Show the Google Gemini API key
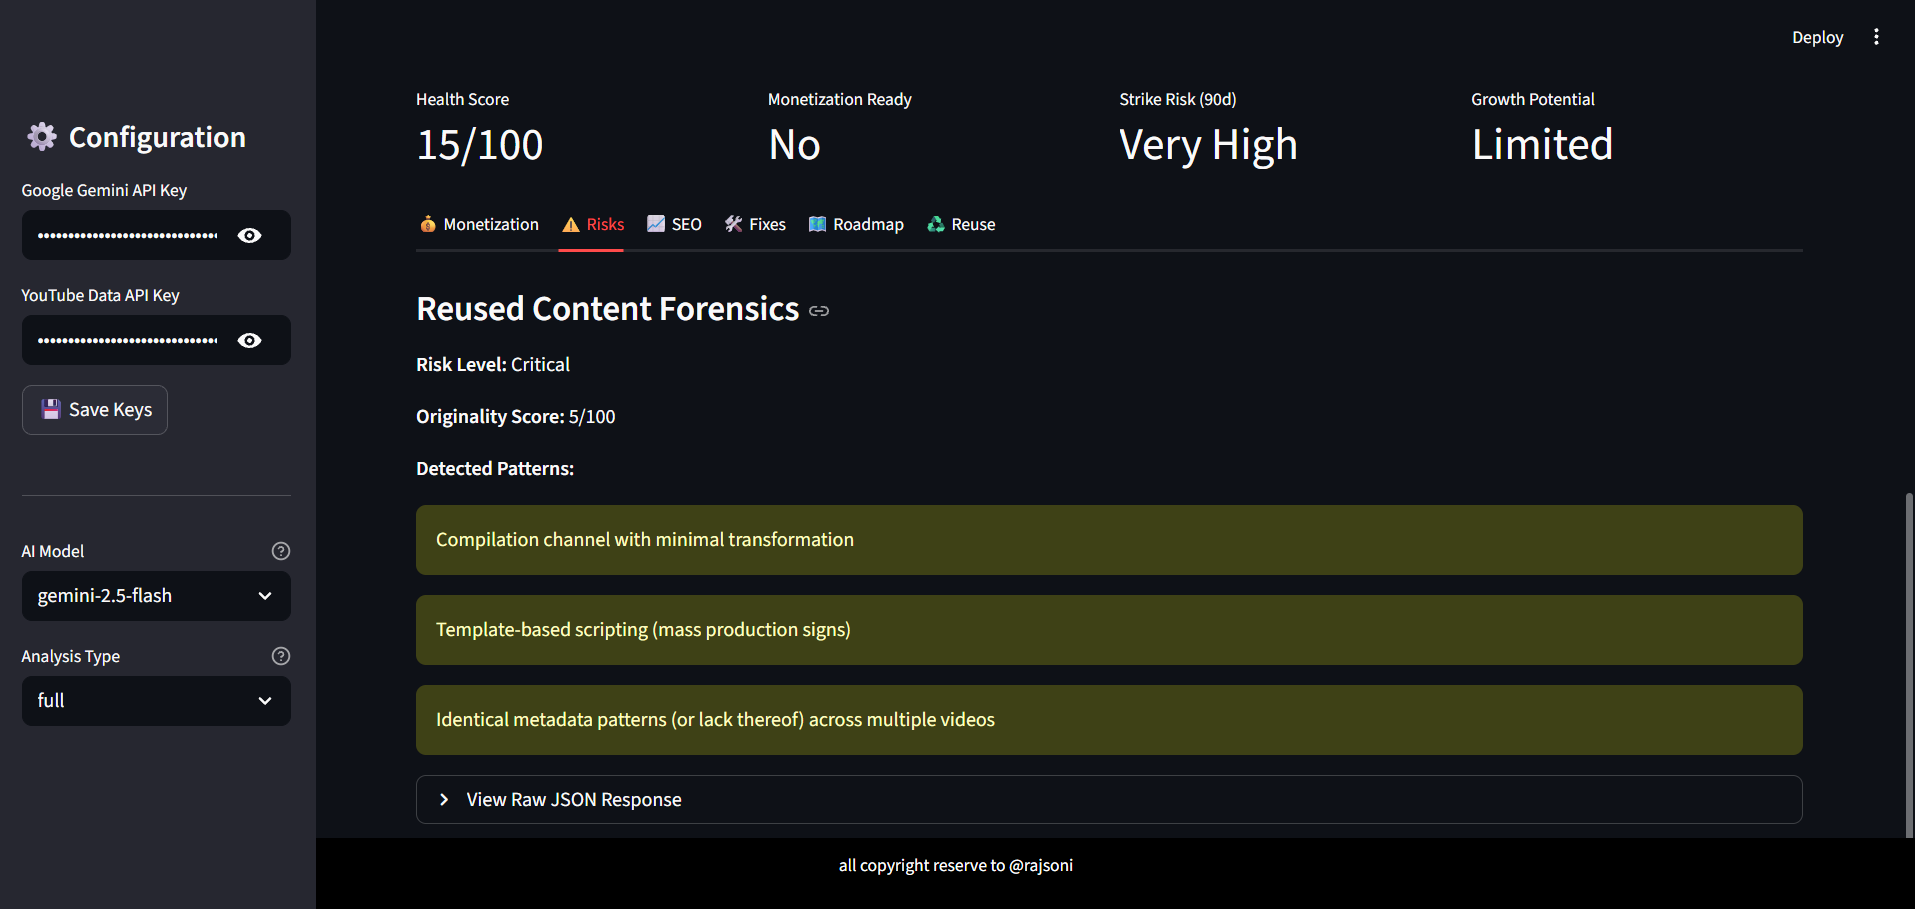Viewport: 1915px width, 909px height. (x=250, y=235)
